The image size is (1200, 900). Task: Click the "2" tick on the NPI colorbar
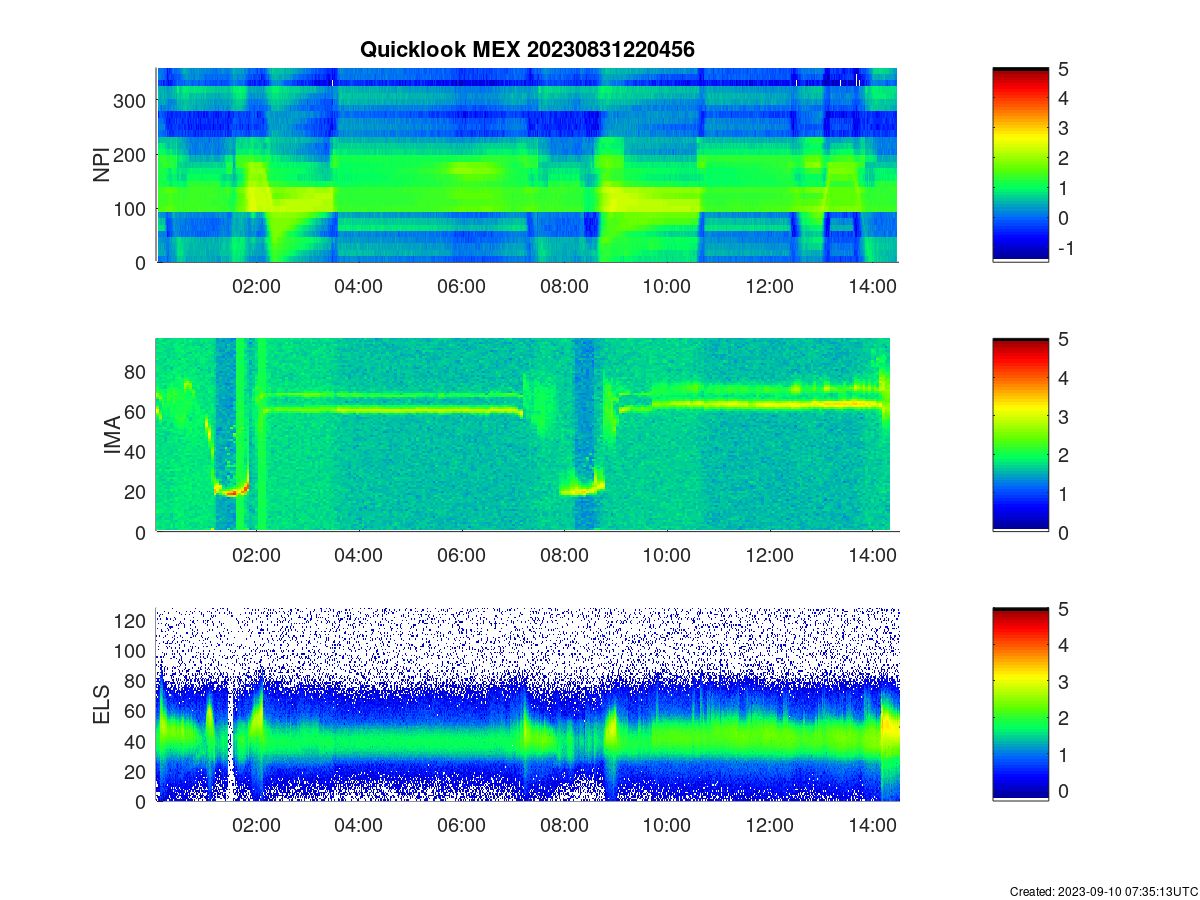click(1063, 158)
